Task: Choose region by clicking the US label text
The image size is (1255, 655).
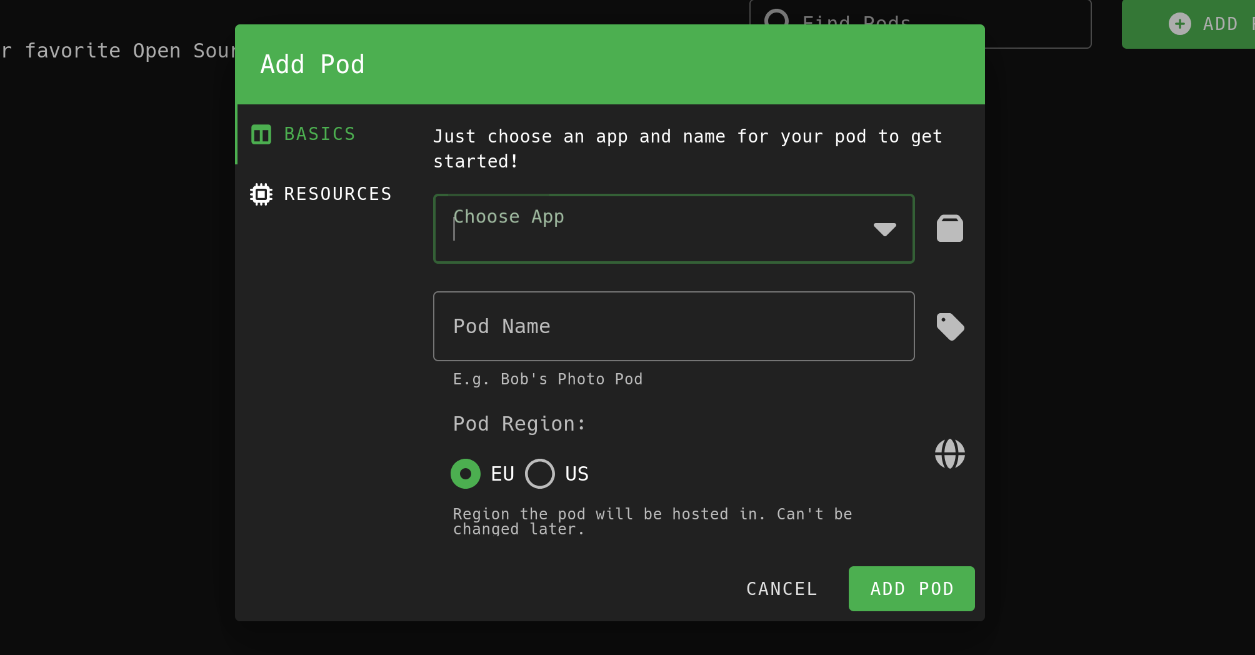Action: pyautogui.click(x=577, y=474)
